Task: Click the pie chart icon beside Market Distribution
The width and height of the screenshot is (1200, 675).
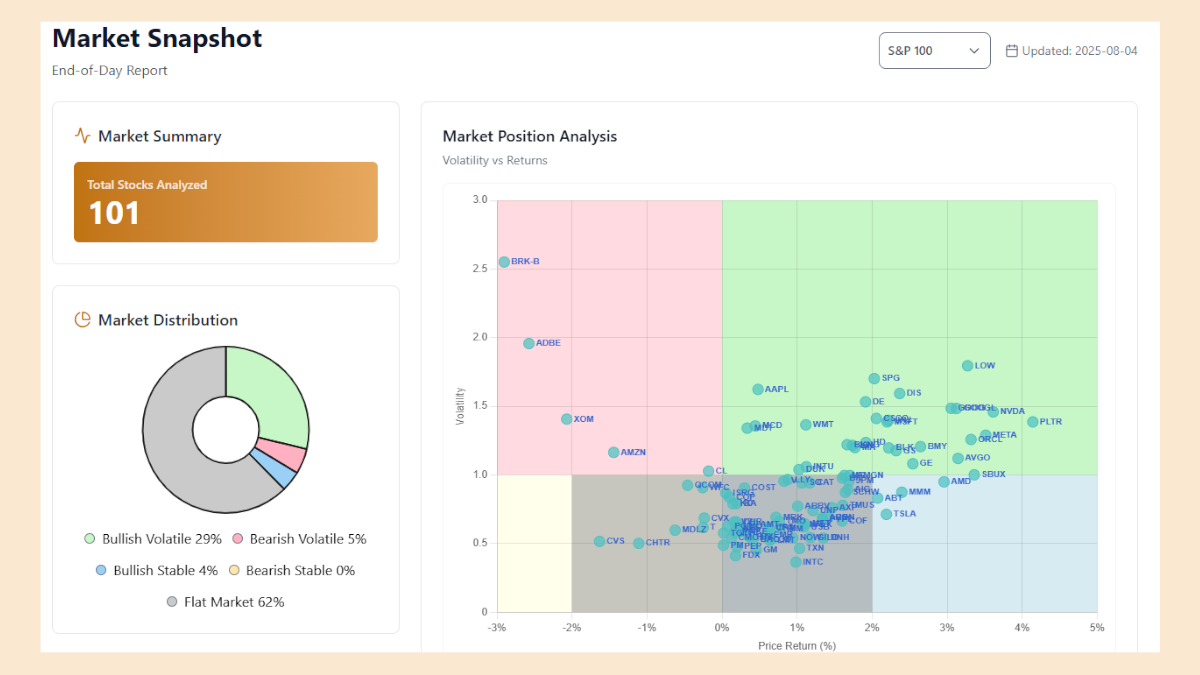Action: coord(83,320)
